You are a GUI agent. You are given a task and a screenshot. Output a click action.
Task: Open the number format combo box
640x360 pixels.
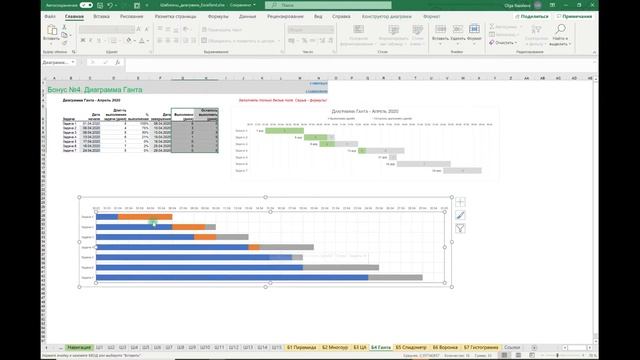click(x=311, y=29)
